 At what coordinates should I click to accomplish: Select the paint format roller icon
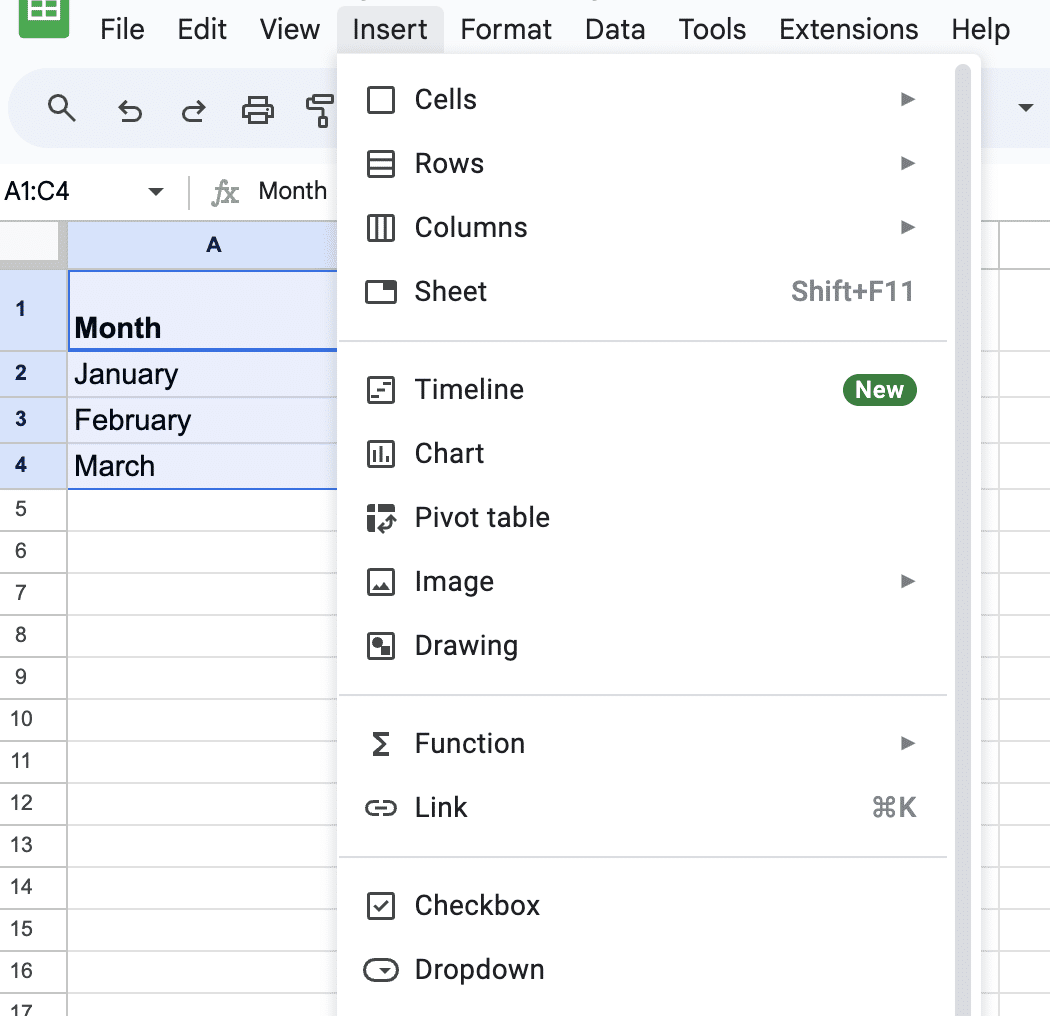tap(320, 110)
